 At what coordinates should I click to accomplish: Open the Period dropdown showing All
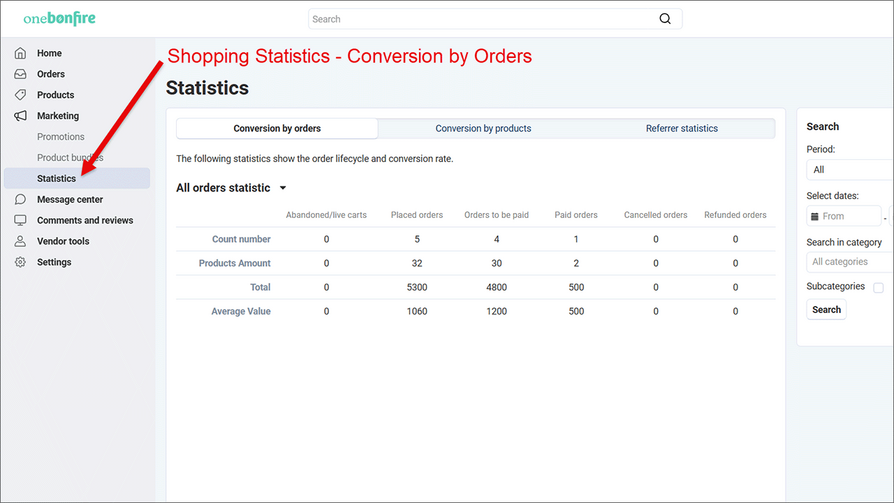click(850, 170)
